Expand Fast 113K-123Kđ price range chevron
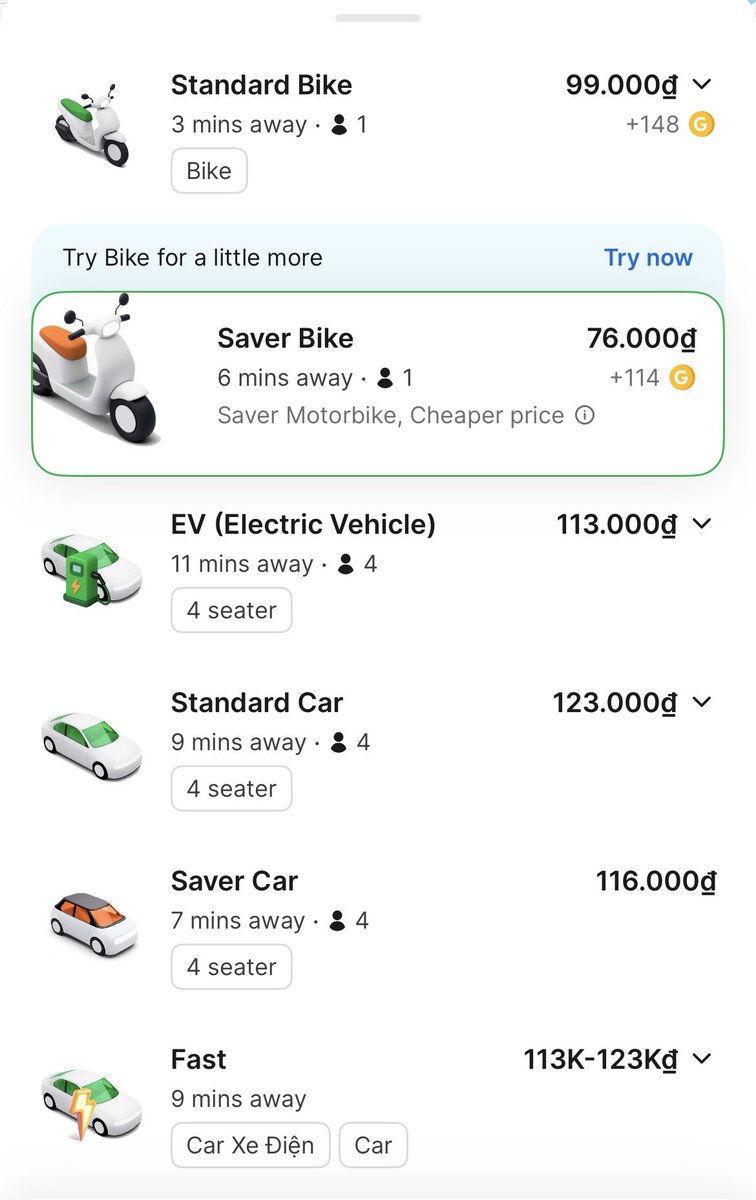756x1200 pixels. 702,1059
